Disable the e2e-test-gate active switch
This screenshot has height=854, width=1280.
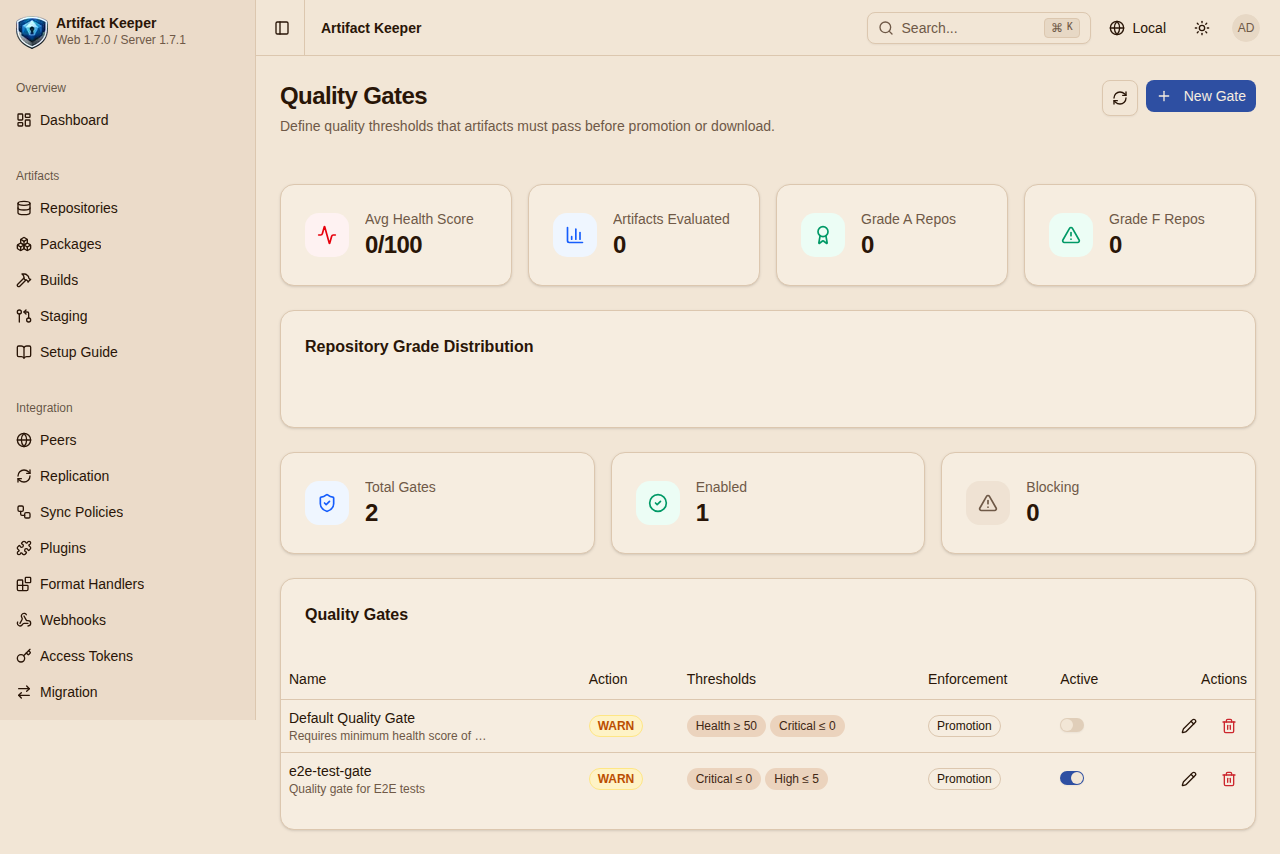pos(1072,778)
